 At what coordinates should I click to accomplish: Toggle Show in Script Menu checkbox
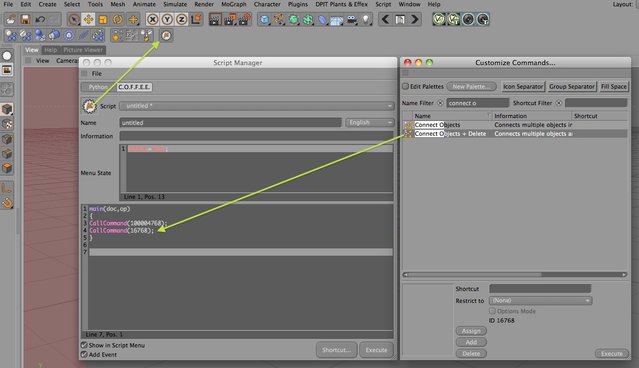coord(84,345)
